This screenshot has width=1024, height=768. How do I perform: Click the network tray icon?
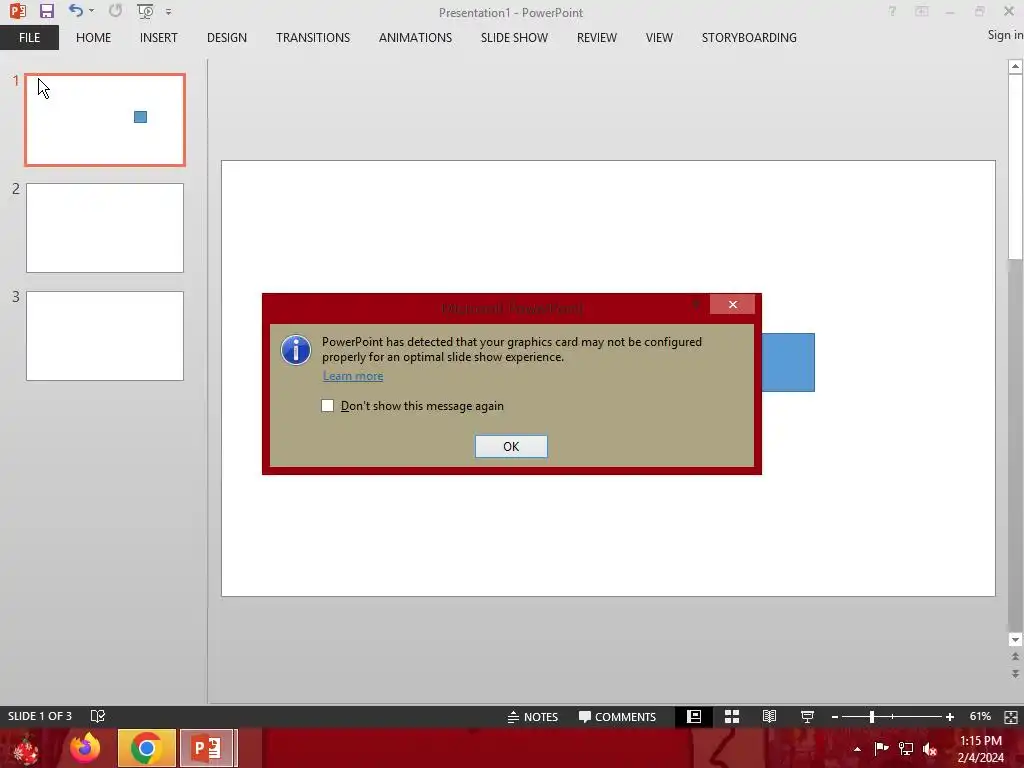(x=905, y=748)
